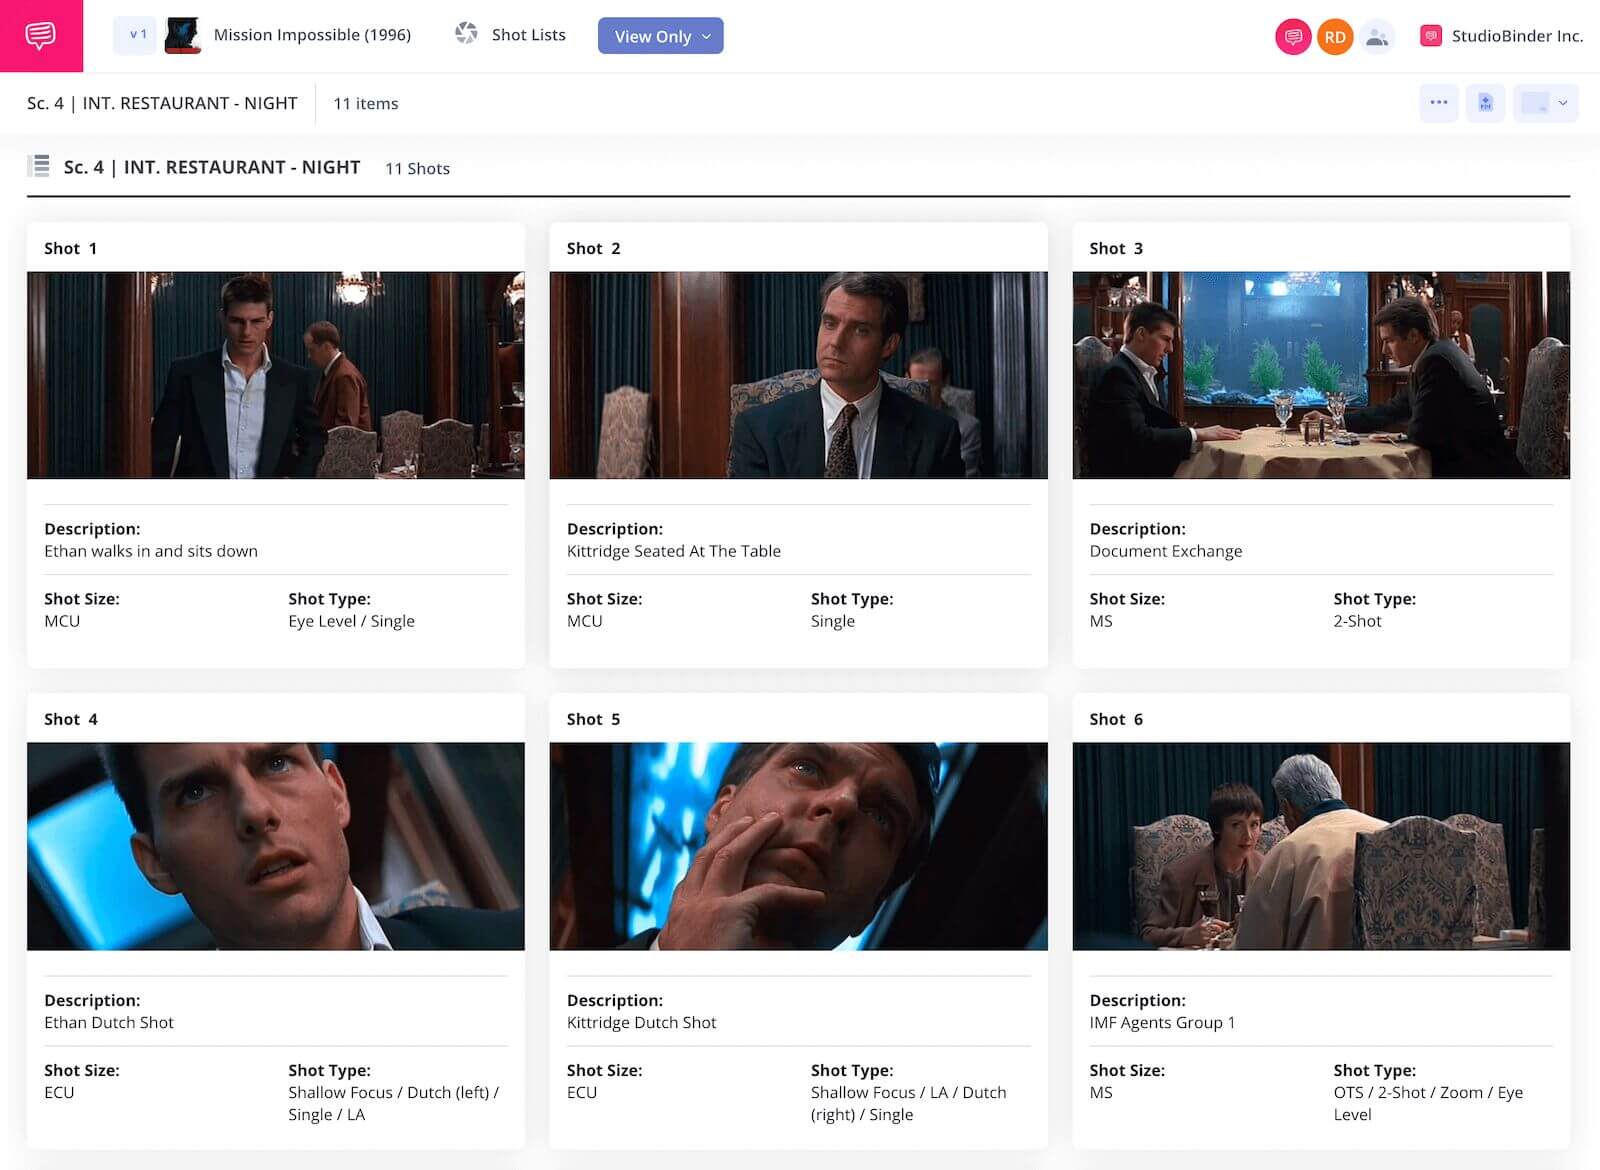Click the orange RD user avatar
1600x1170 pixels.
[x=1334, y=37]
